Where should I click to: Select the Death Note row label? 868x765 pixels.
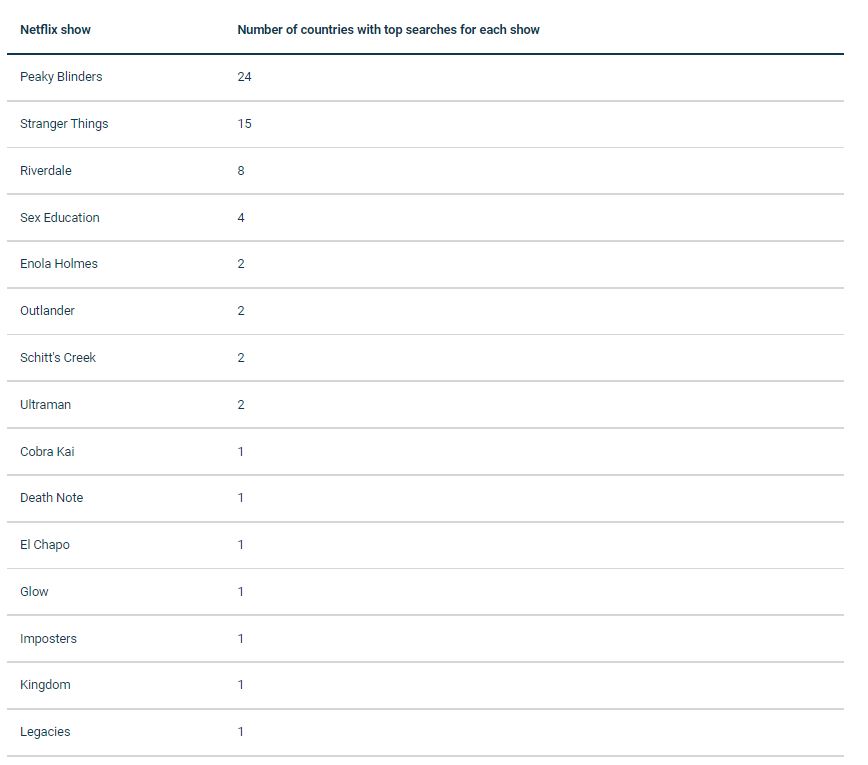(x=51, y=498)
